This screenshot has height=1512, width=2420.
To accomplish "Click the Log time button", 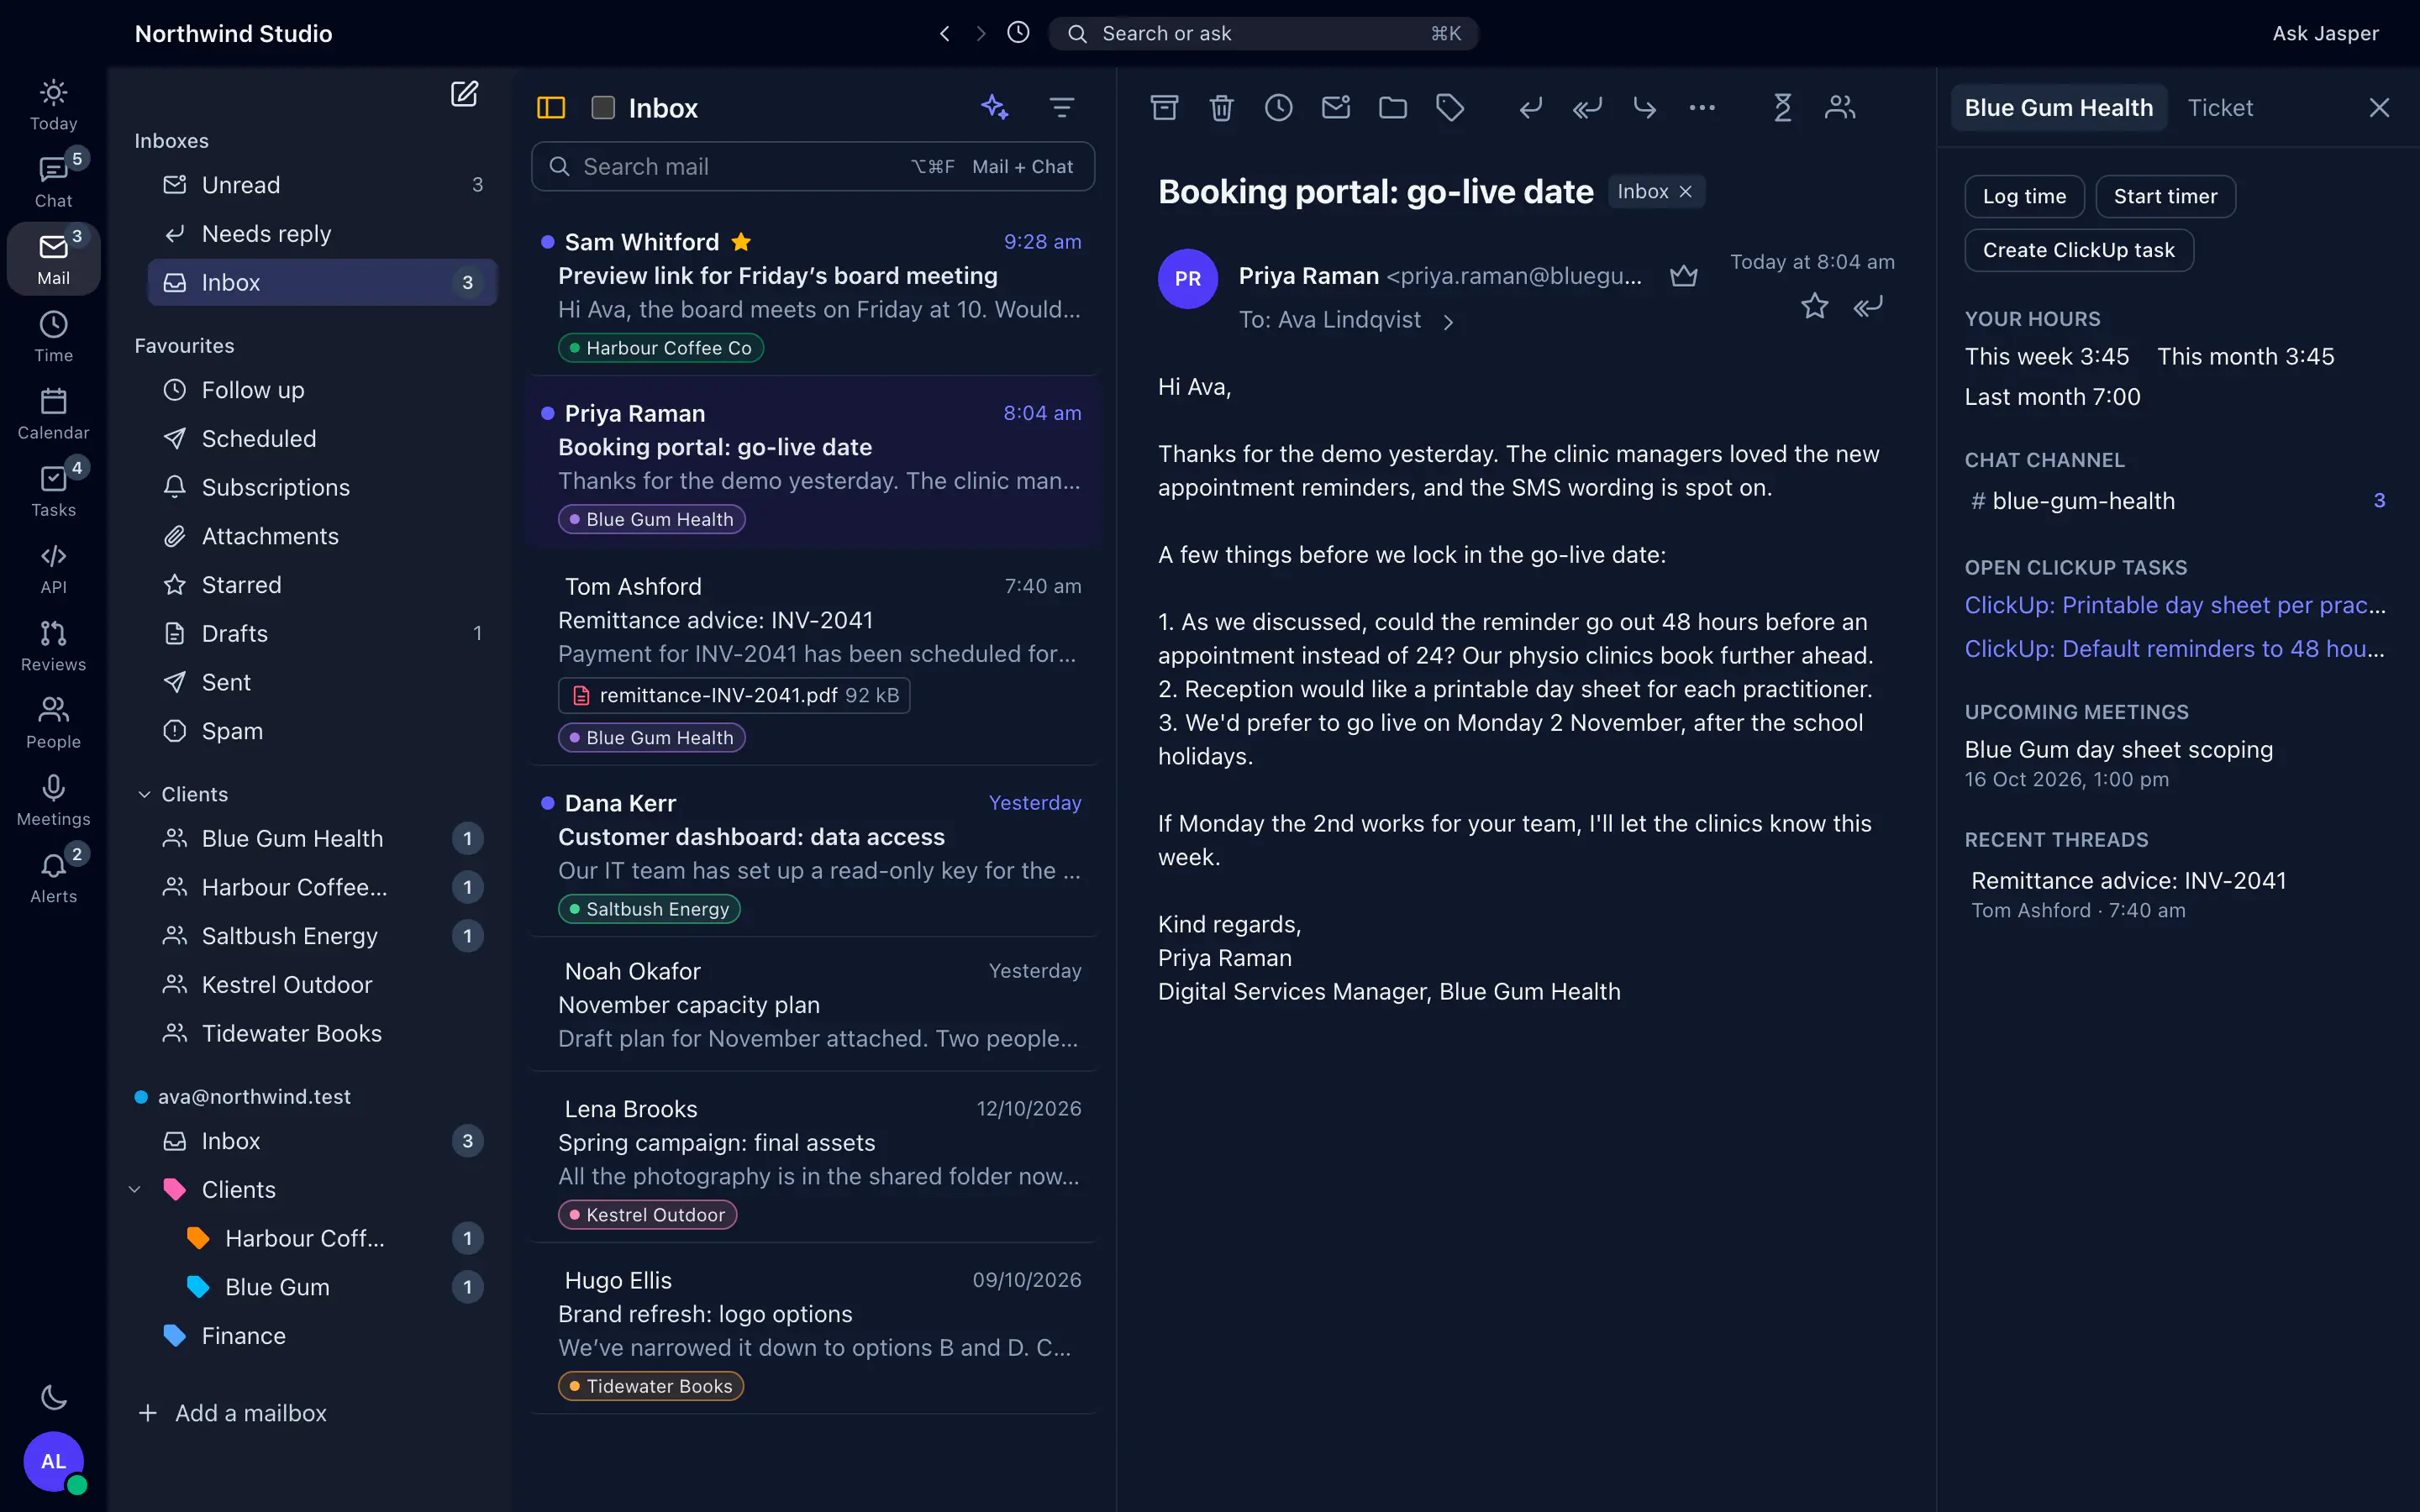I will [x=2024, y=196].
